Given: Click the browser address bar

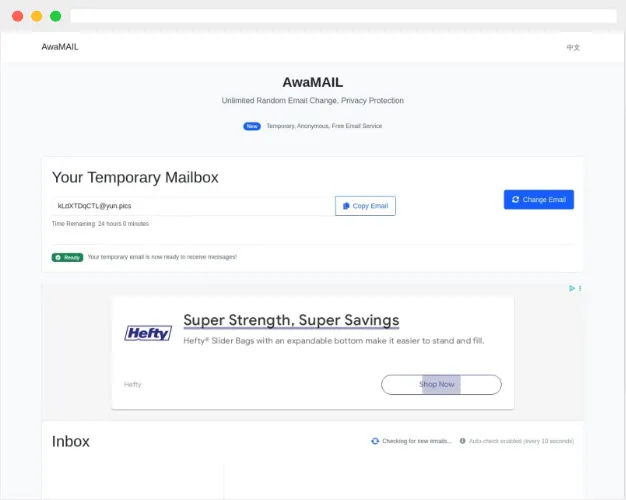Looking at the screenshot, I should coord(343,16).
